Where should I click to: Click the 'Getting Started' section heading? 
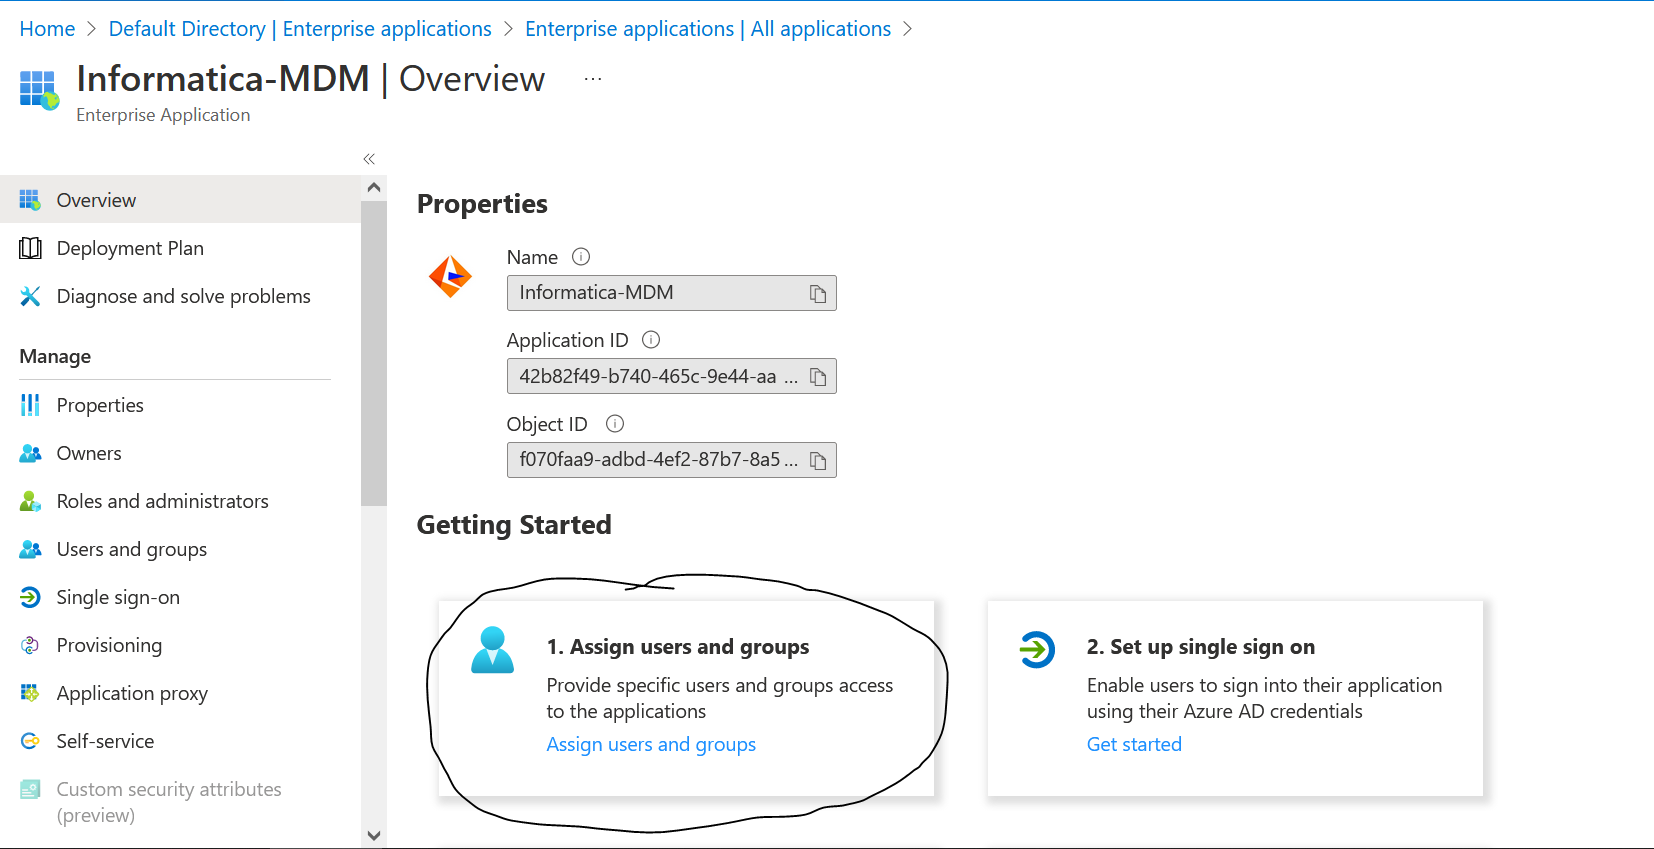click(x=514, y=525)
